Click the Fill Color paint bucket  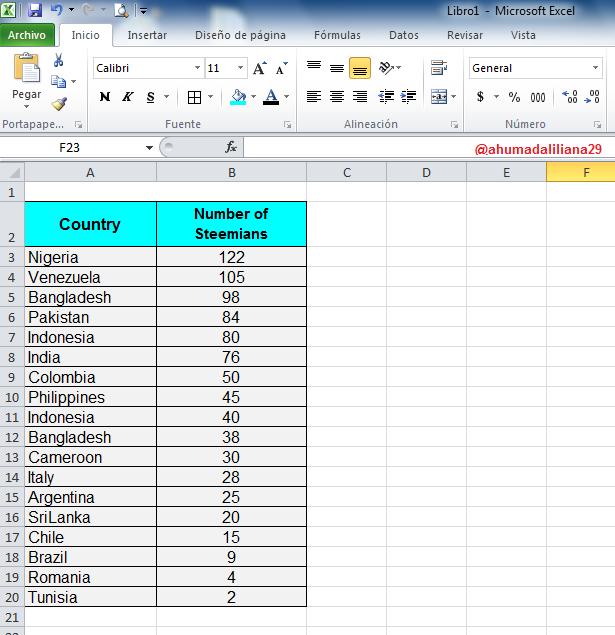(x=238, y=97)
